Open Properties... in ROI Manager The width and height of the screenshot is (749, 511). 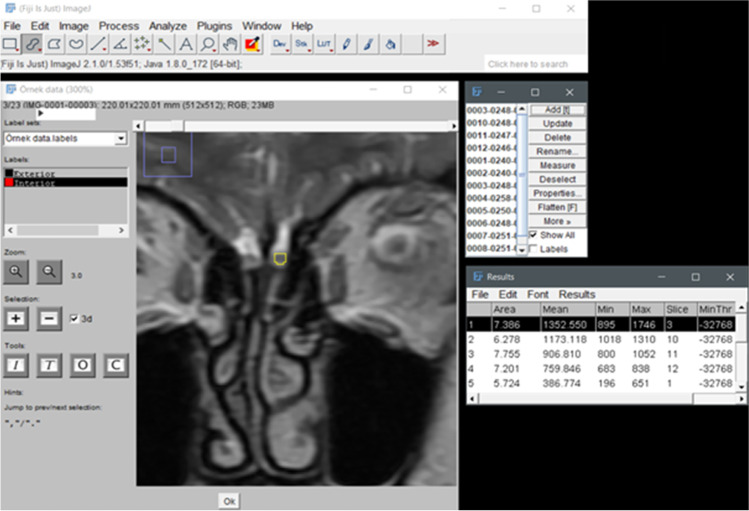[557, 193]
